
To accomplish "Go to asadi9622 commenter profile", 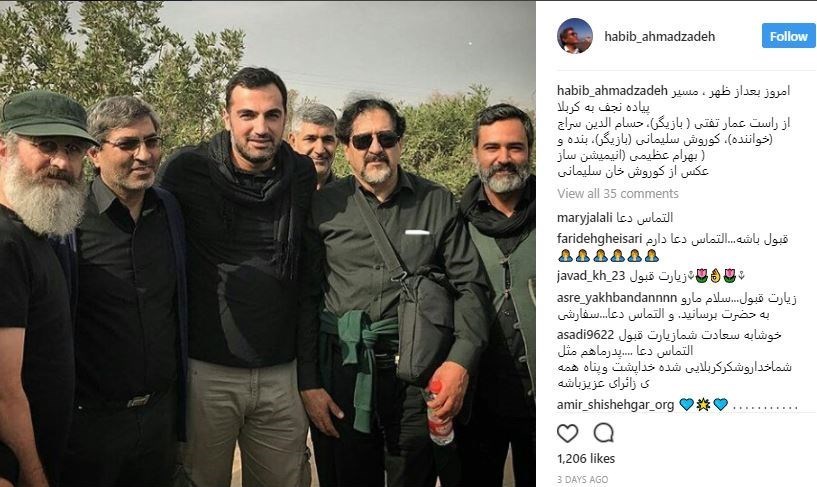I will (586, 335).
